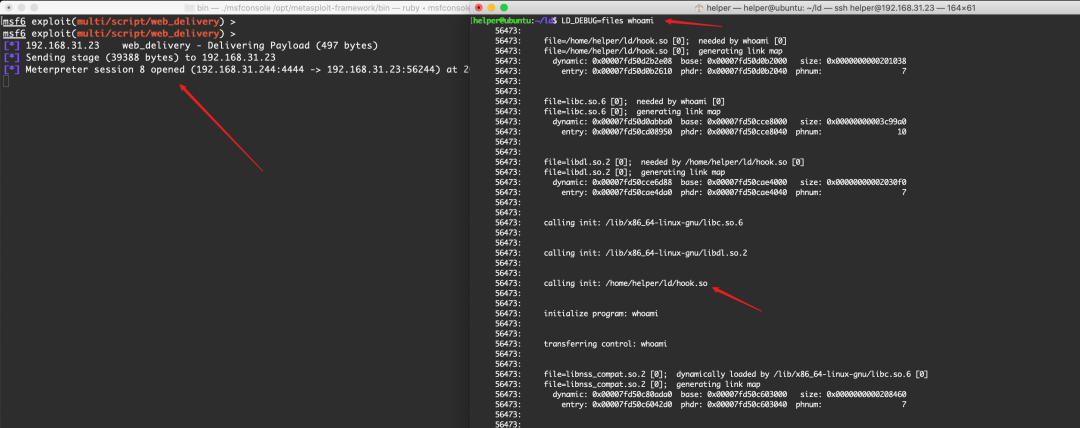1080x428 pixels.
Task: Click the size value 0x00000000003c99a0
Action: (866, 122)
